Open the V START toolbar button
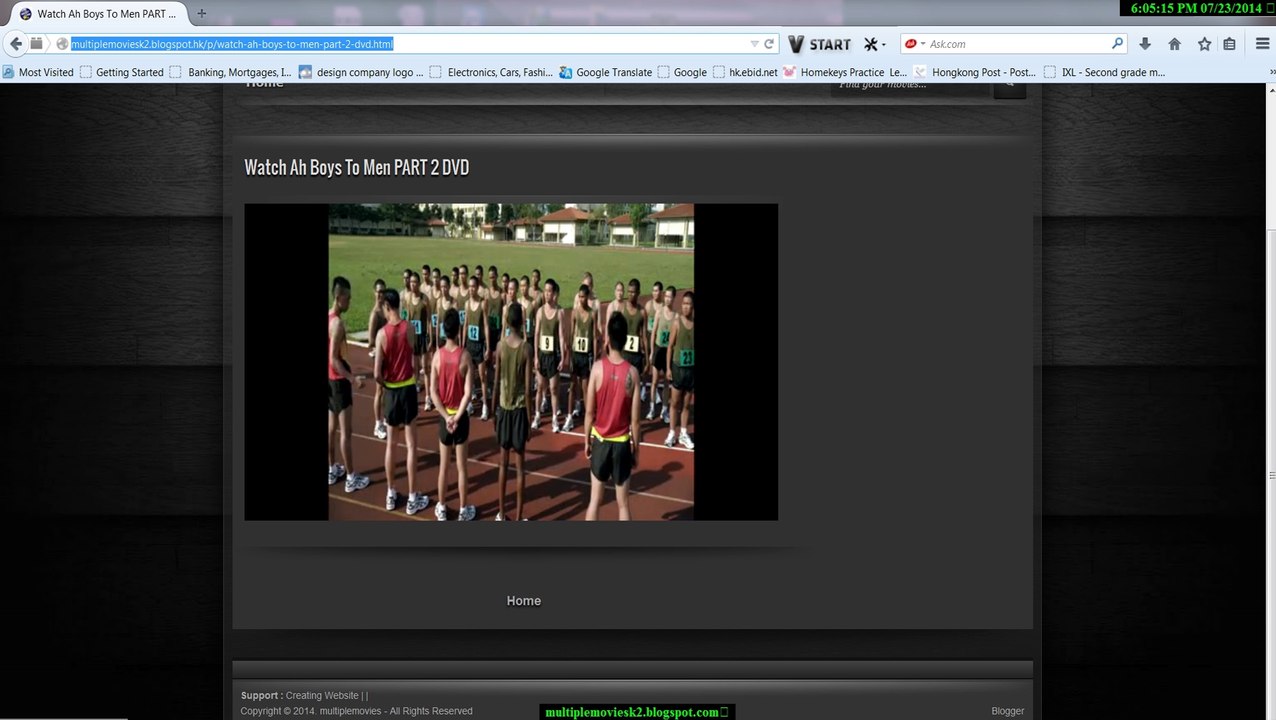1276x720 pixels. tap(819, 44)
